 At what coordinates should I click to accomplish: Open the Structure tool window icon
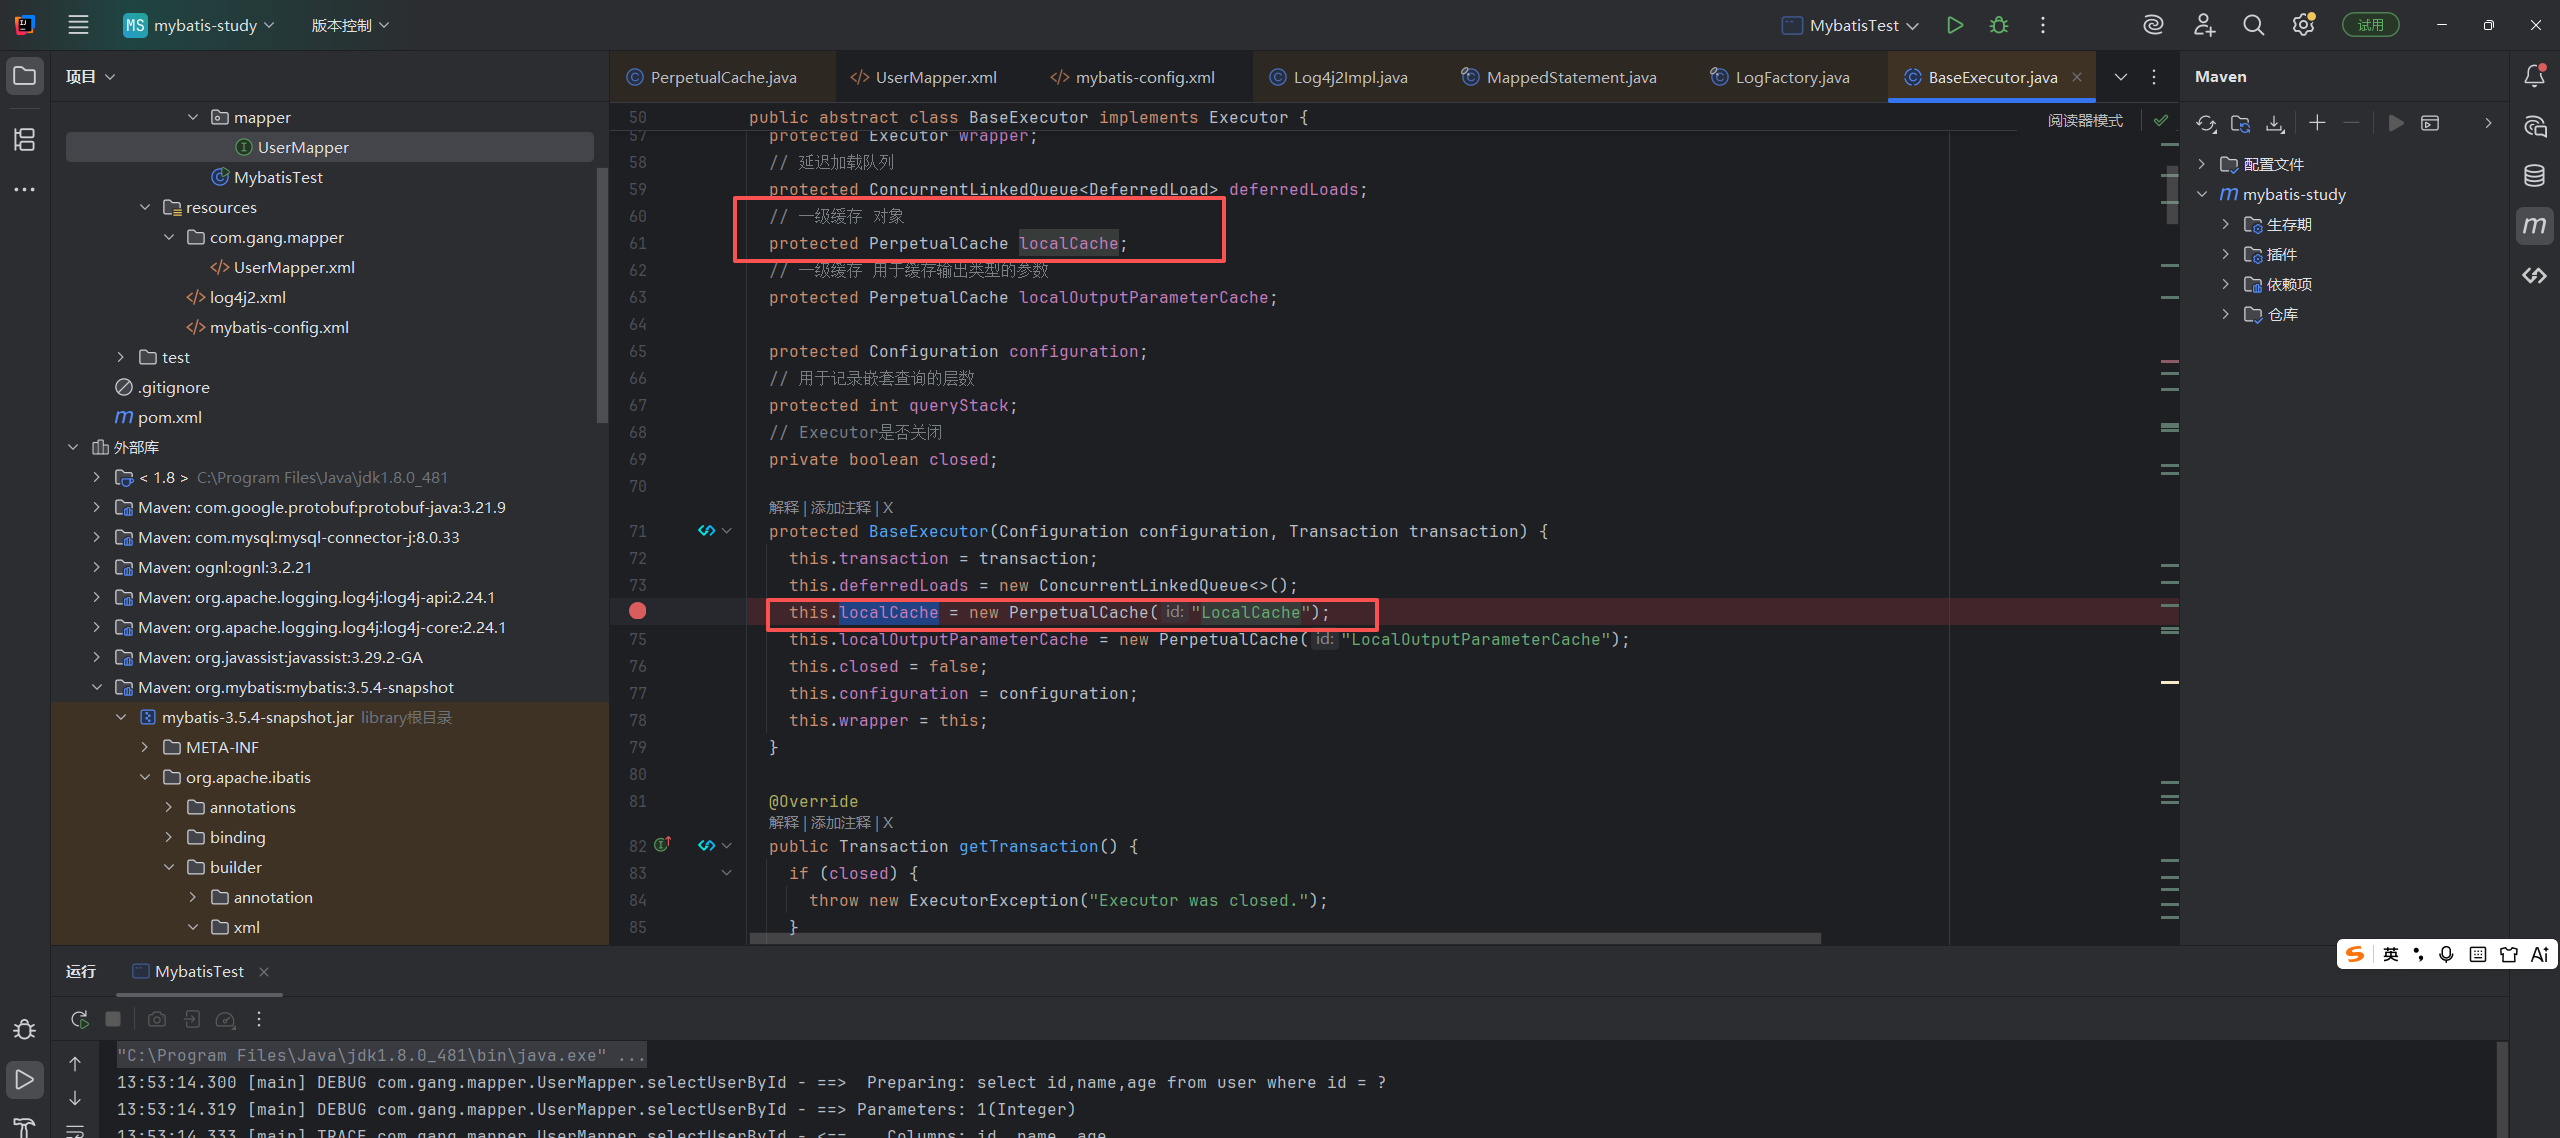pyautogui.click(x=25, y=139)
